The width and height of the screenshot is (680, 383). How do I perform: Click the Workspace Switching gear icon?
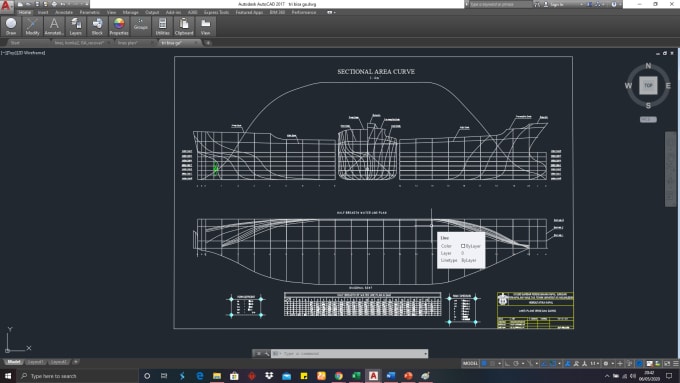606,363
